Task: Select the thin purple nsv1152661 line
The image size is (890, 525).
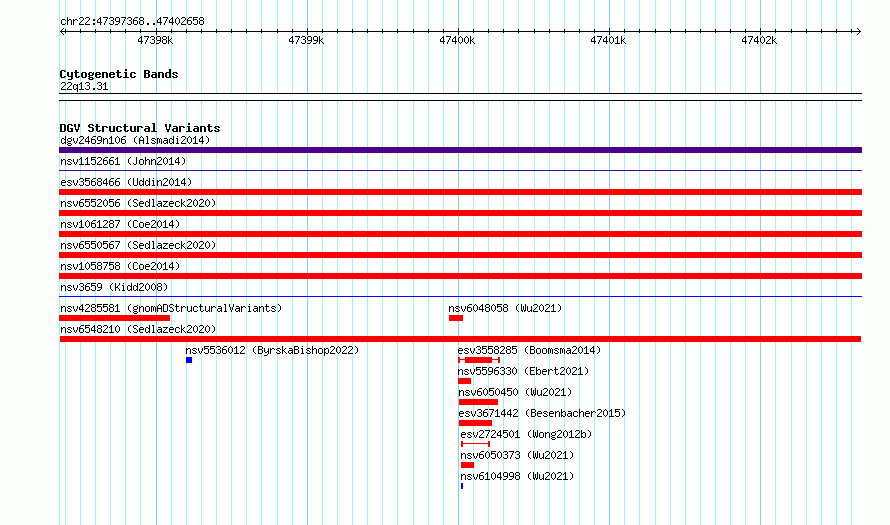Action: coord(460,170)
